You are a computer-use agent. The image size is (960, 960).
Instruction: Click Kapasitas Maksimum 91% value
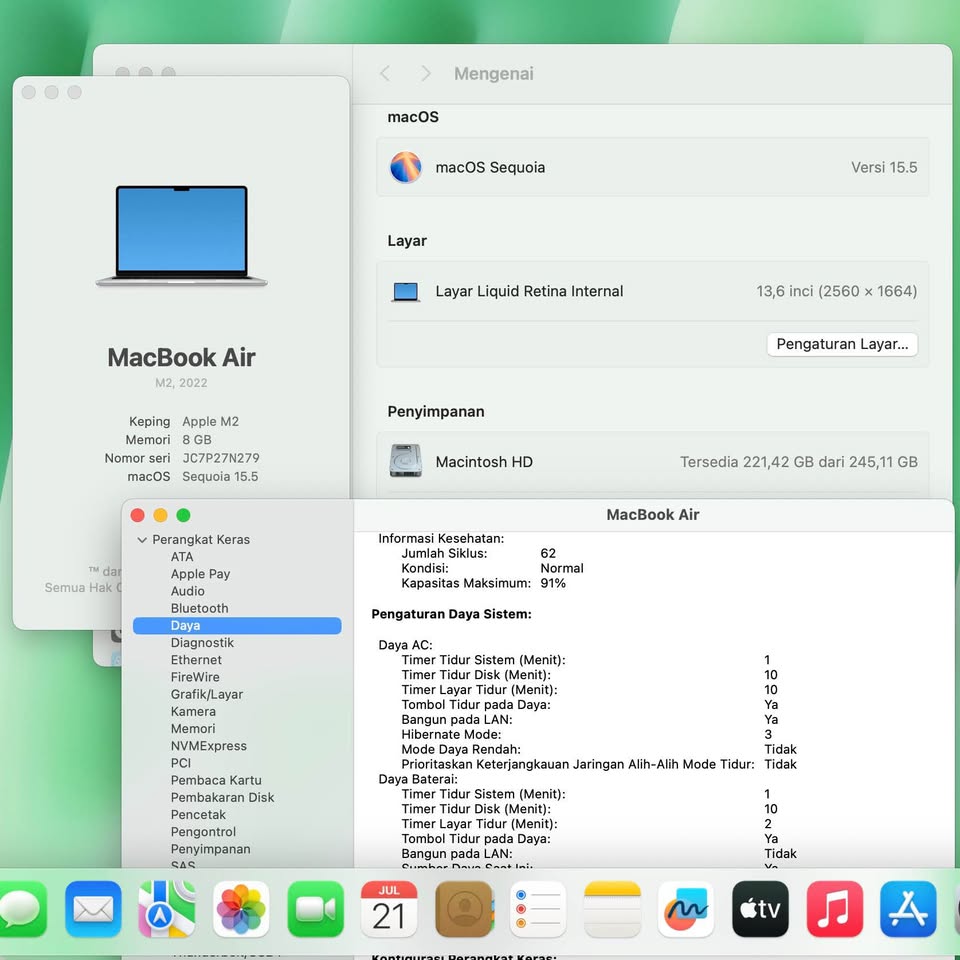pyautogui.click(x=552, y=583)
